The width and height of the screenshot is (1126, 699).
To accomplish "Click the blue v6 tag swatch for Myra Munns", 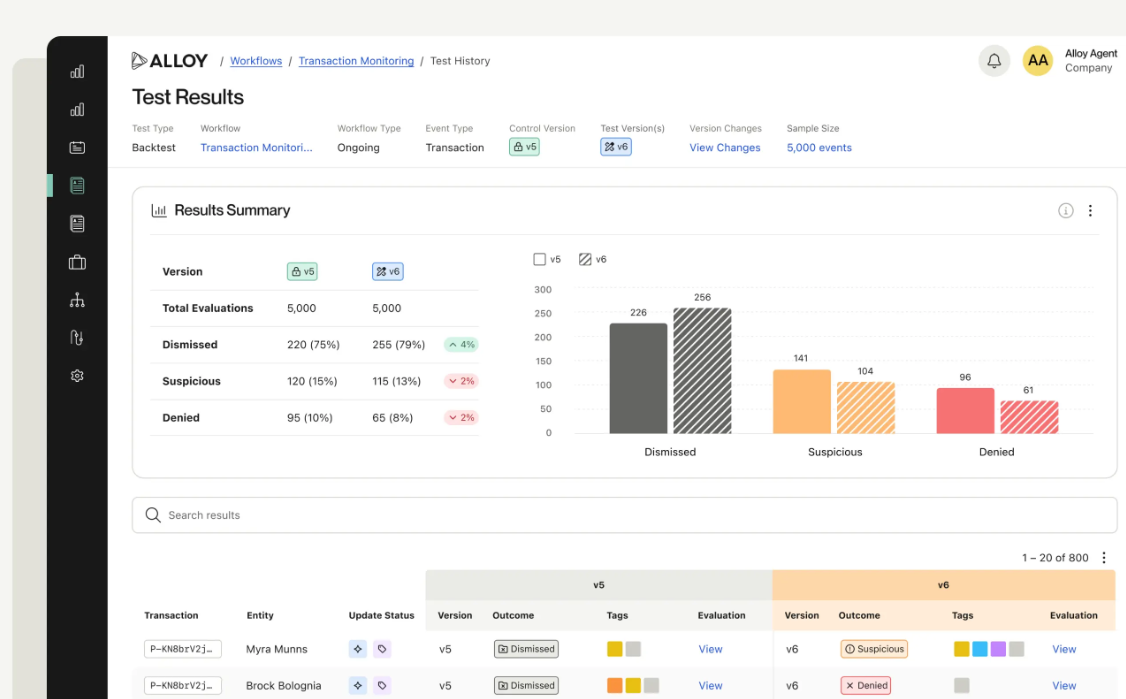I will tap(980, 649).
